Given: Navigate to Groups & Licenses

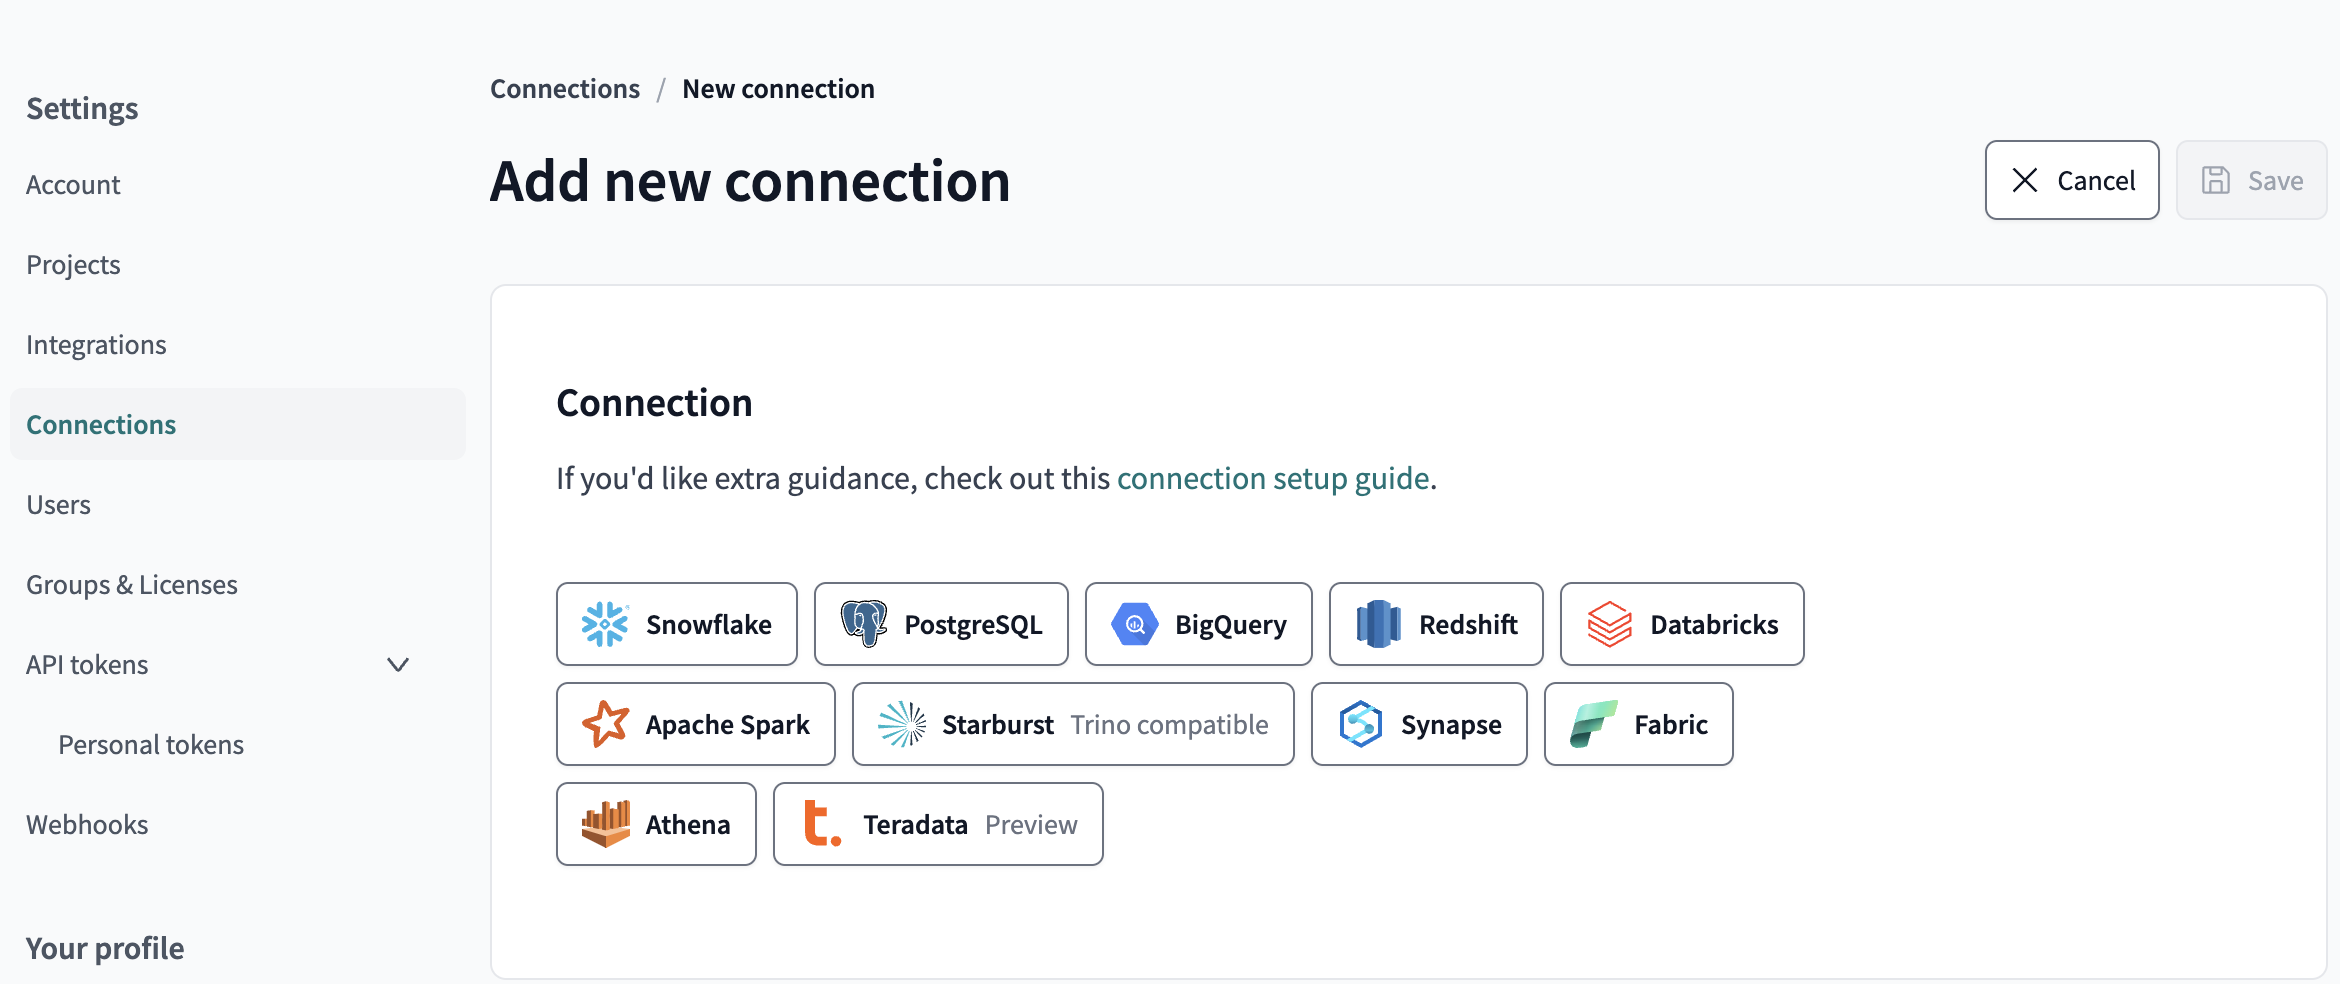Looking at the screenshot, I should [x=132, y=585].
